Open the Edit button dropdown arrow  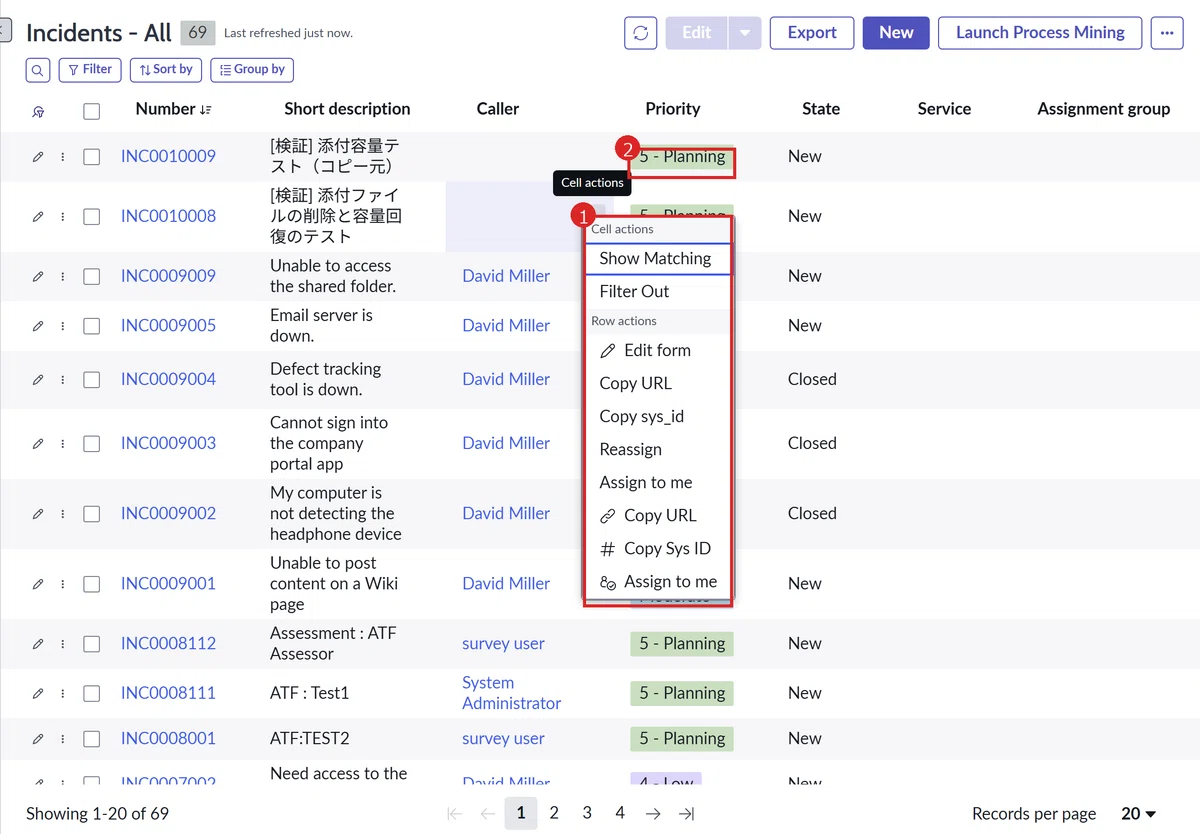coord(745,33)
